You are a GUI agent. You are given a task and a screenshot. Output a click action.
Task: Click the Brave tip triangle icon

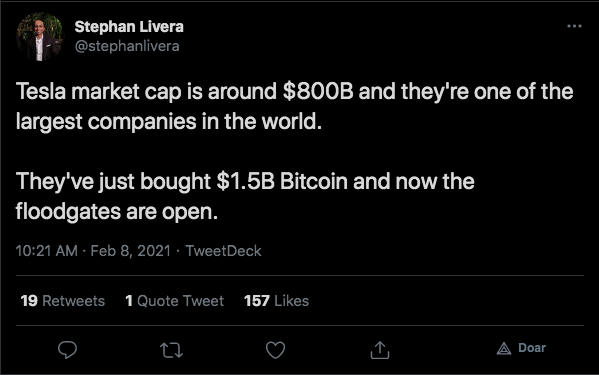504,348
